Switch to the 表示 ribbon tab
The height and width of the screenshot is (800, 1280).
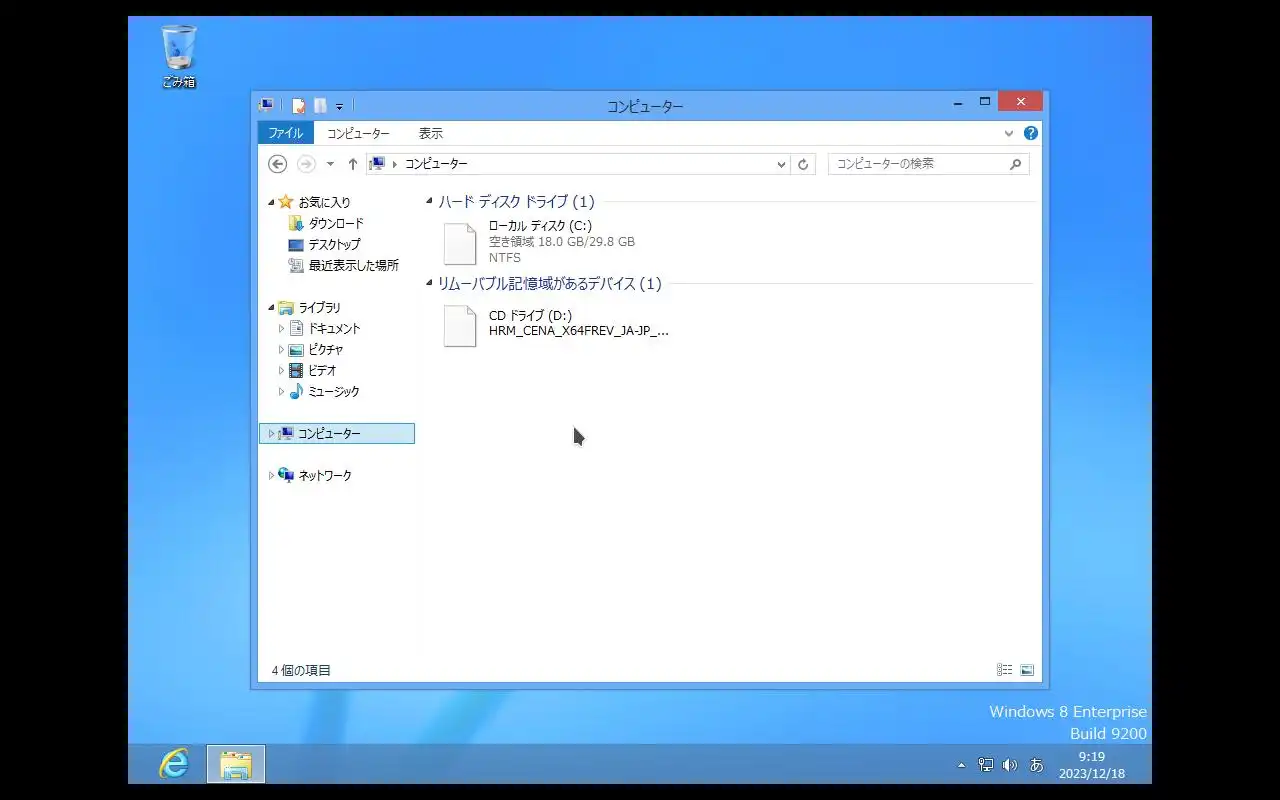[x=430, y=133]
